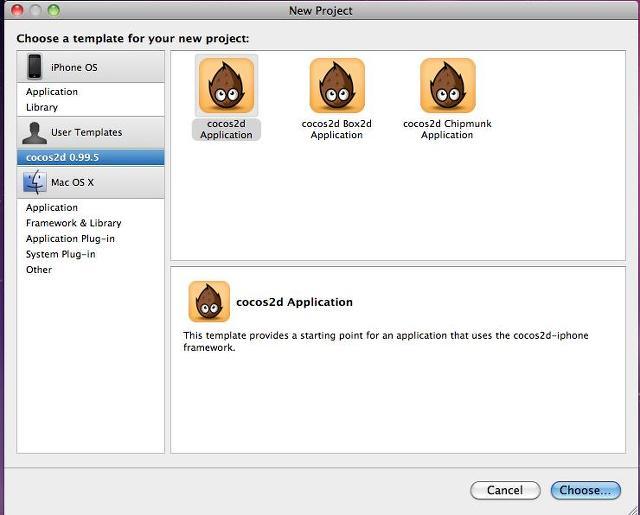Click the iPhone OS section header label
Image resolution: width=640 pixels, height=515 pixels.
tap(74, 67)
